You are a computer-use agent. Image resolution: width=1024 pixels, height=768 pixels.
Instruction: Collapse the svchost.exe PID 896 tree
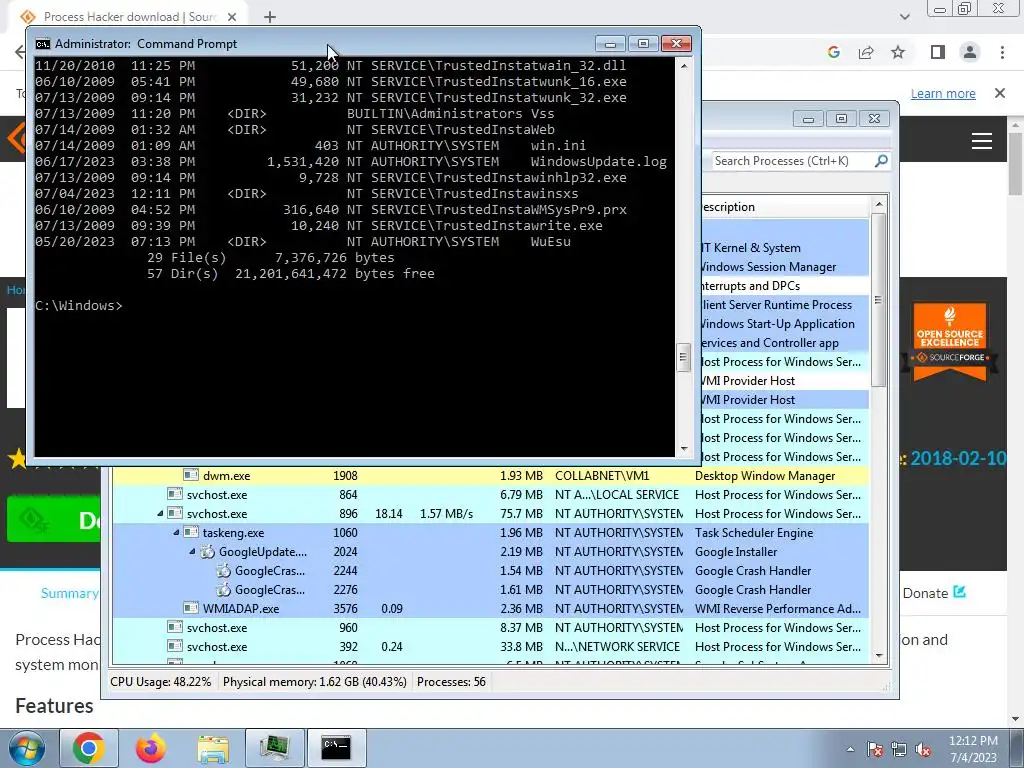click(x=160, y=514)
